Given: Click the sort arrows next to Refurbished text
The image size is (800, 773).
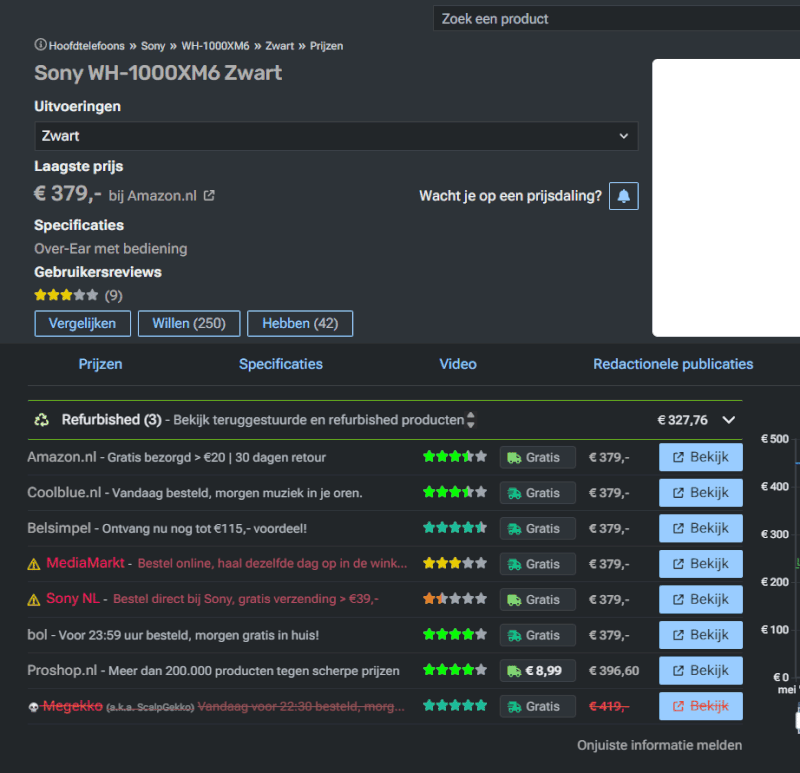Looking at the screenshot, I should click(x=470, y=420).
